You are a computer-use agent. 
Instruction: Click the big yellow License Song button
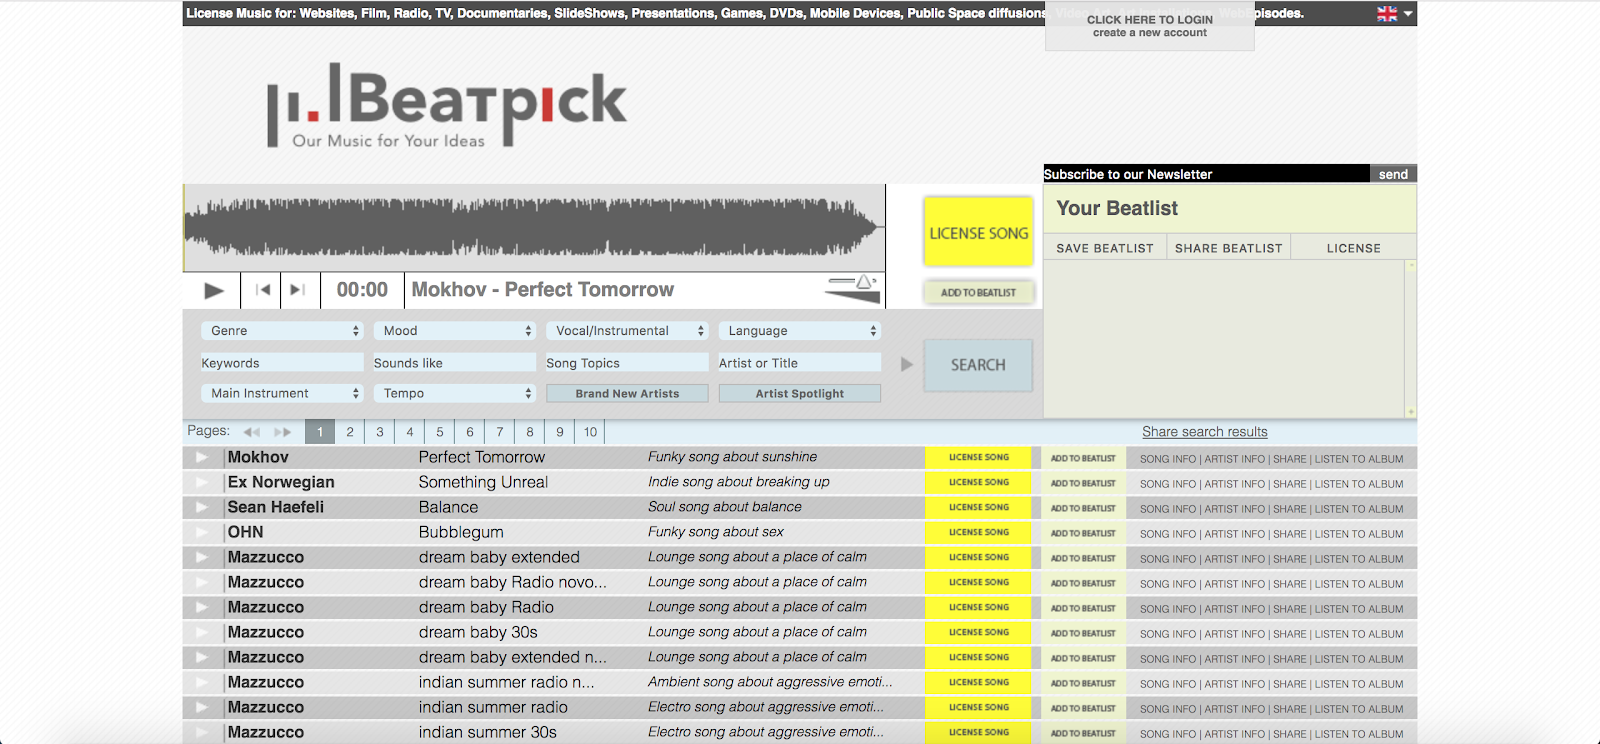click(979, 232)
